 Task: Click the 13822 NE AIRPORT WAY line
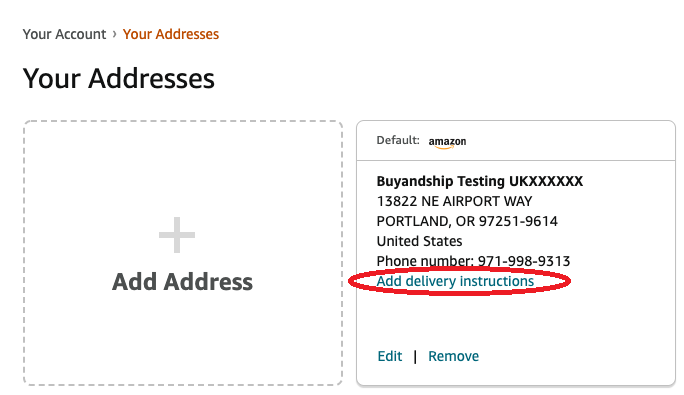click(454, 201)
